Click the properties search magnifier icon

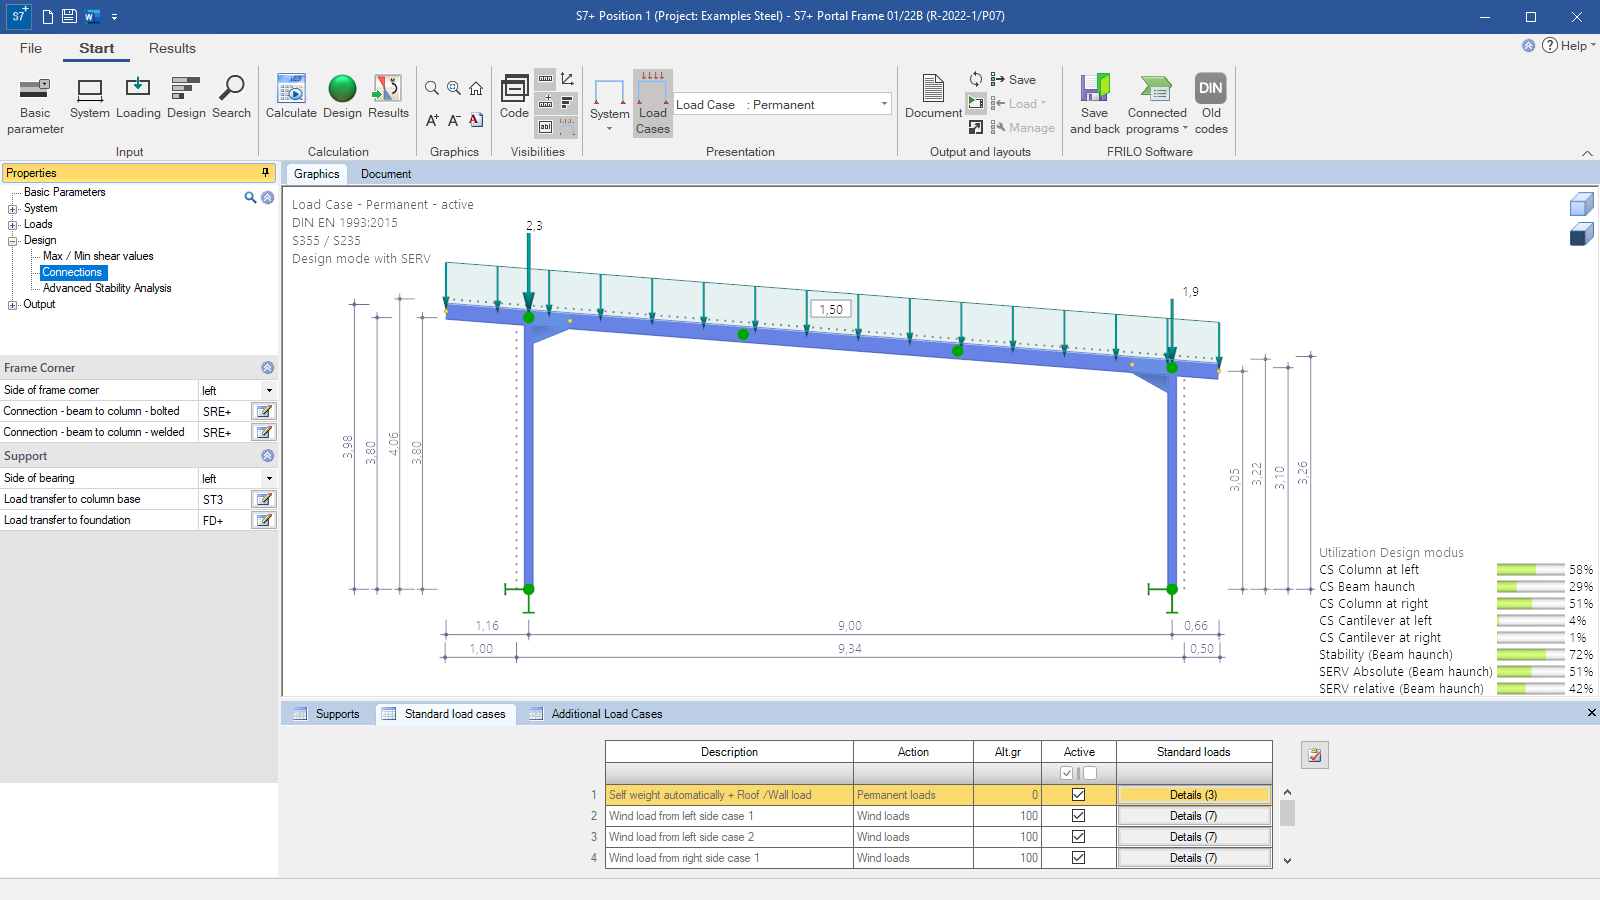pos(250,198)
